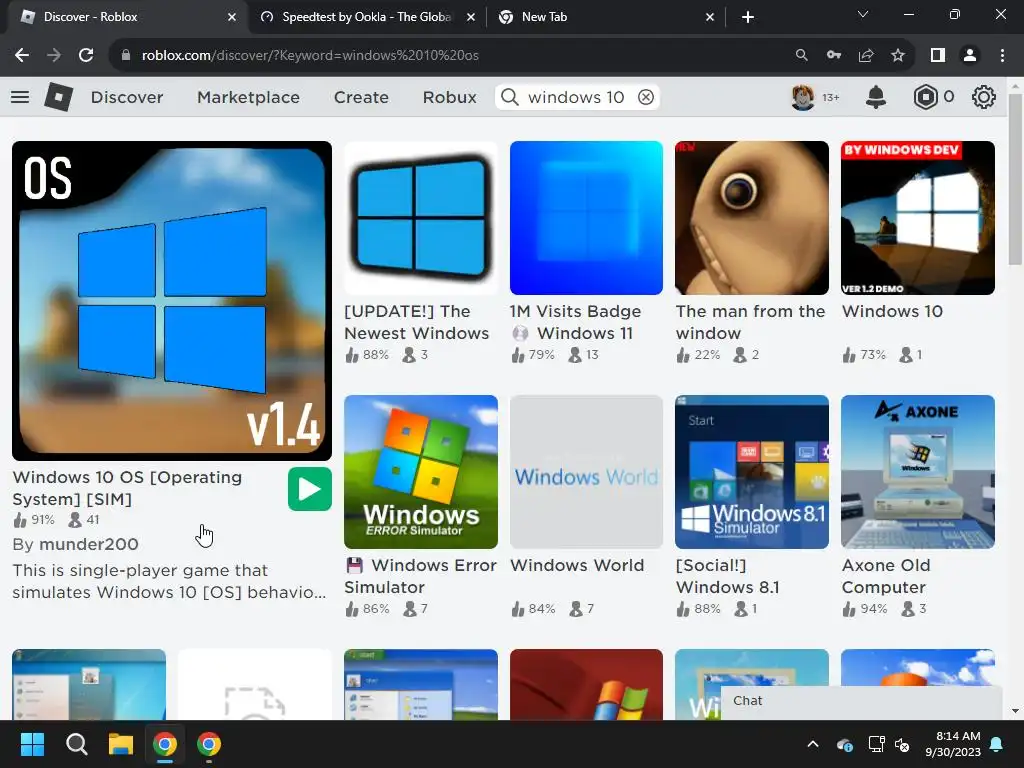Screen dimensions: 1024x768
Task: Click the Axone Old Computer title
Action: point(886,577)
